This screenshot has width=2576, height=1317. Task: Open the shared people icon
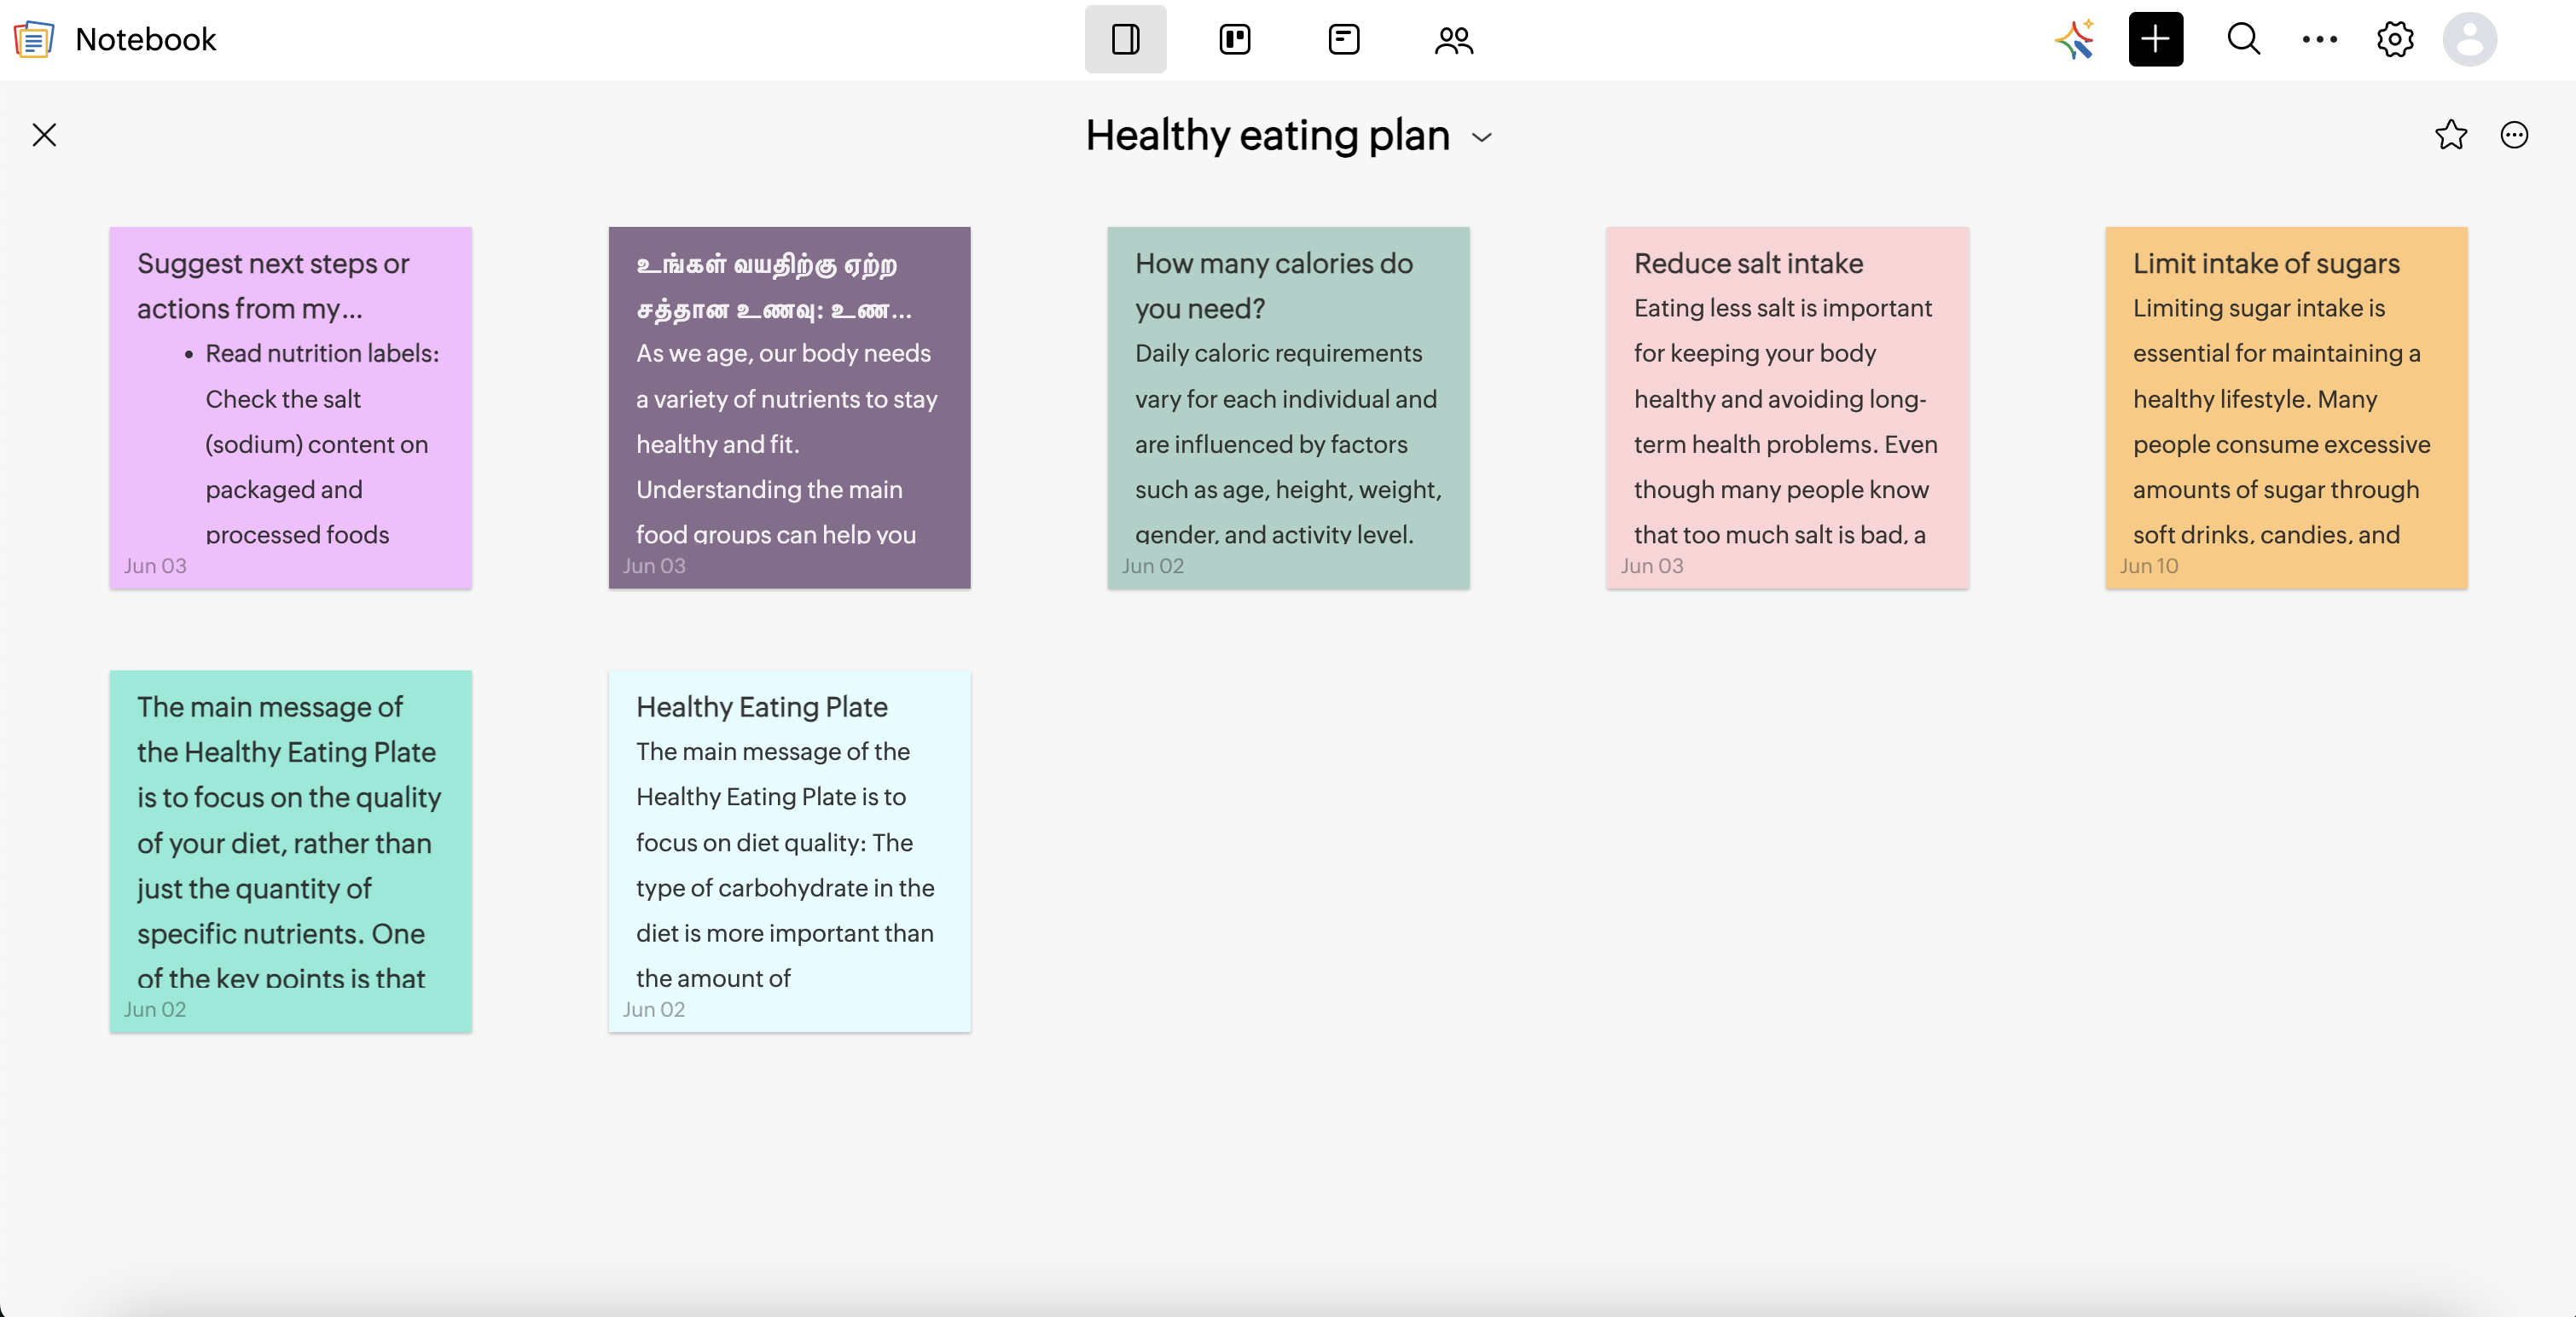click(x=1453, y=40)
